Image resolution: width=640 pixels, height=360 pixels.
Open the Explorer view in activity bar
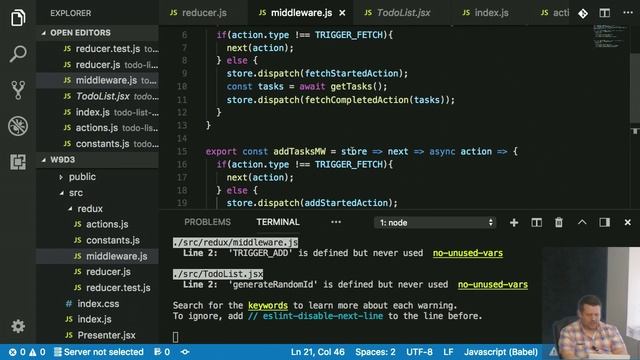click(x=18, y=18)
